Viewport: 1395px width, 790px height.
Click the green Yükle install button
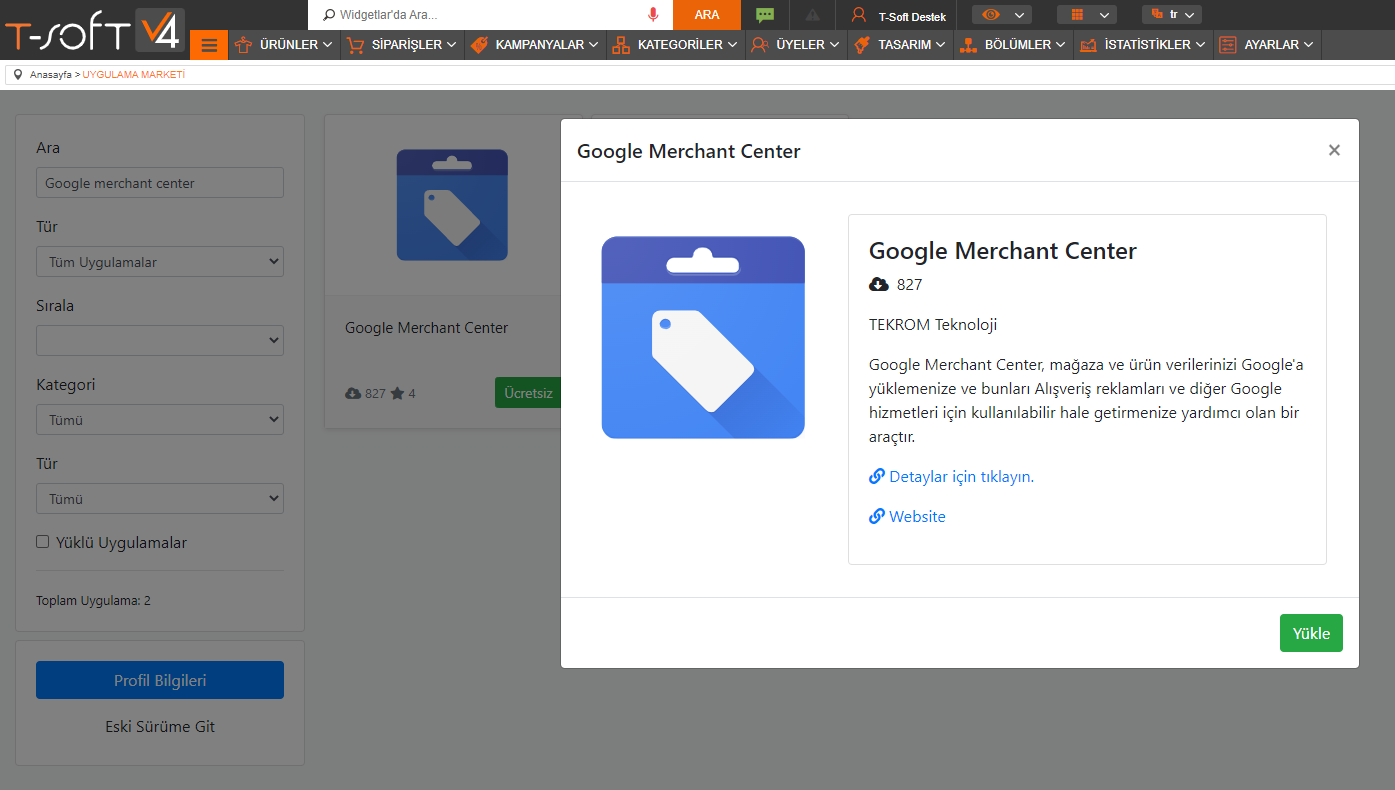tap(1311, 633)
